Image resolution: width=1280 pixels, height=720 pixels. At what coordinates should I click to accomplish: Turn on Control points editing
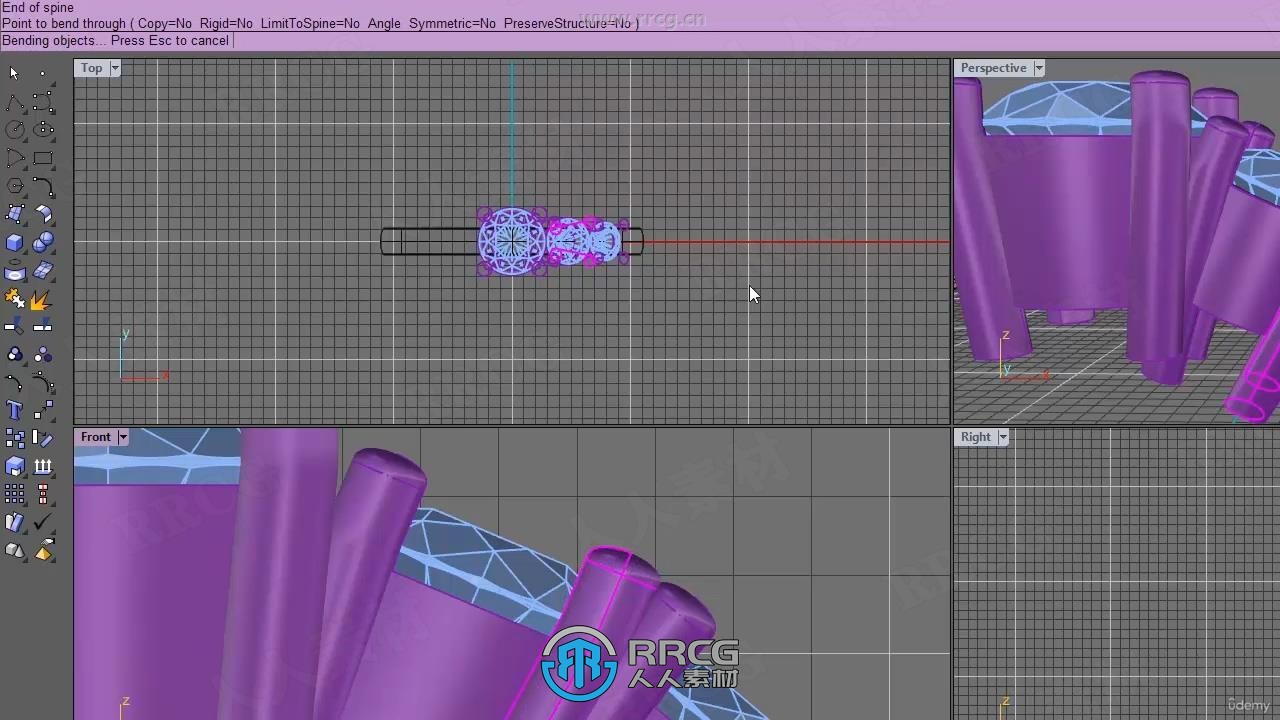pyautogui.click(x=14, y=383)
